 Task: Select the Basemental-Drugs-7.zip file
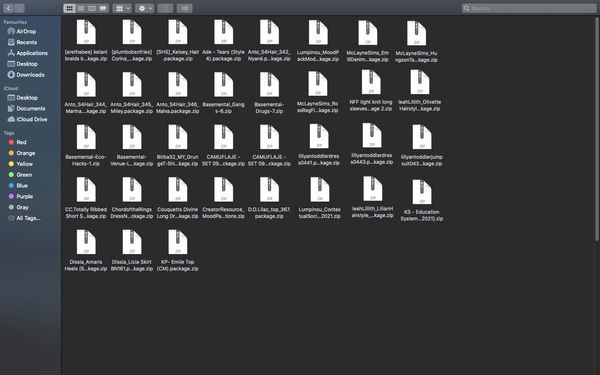point(269,93)
